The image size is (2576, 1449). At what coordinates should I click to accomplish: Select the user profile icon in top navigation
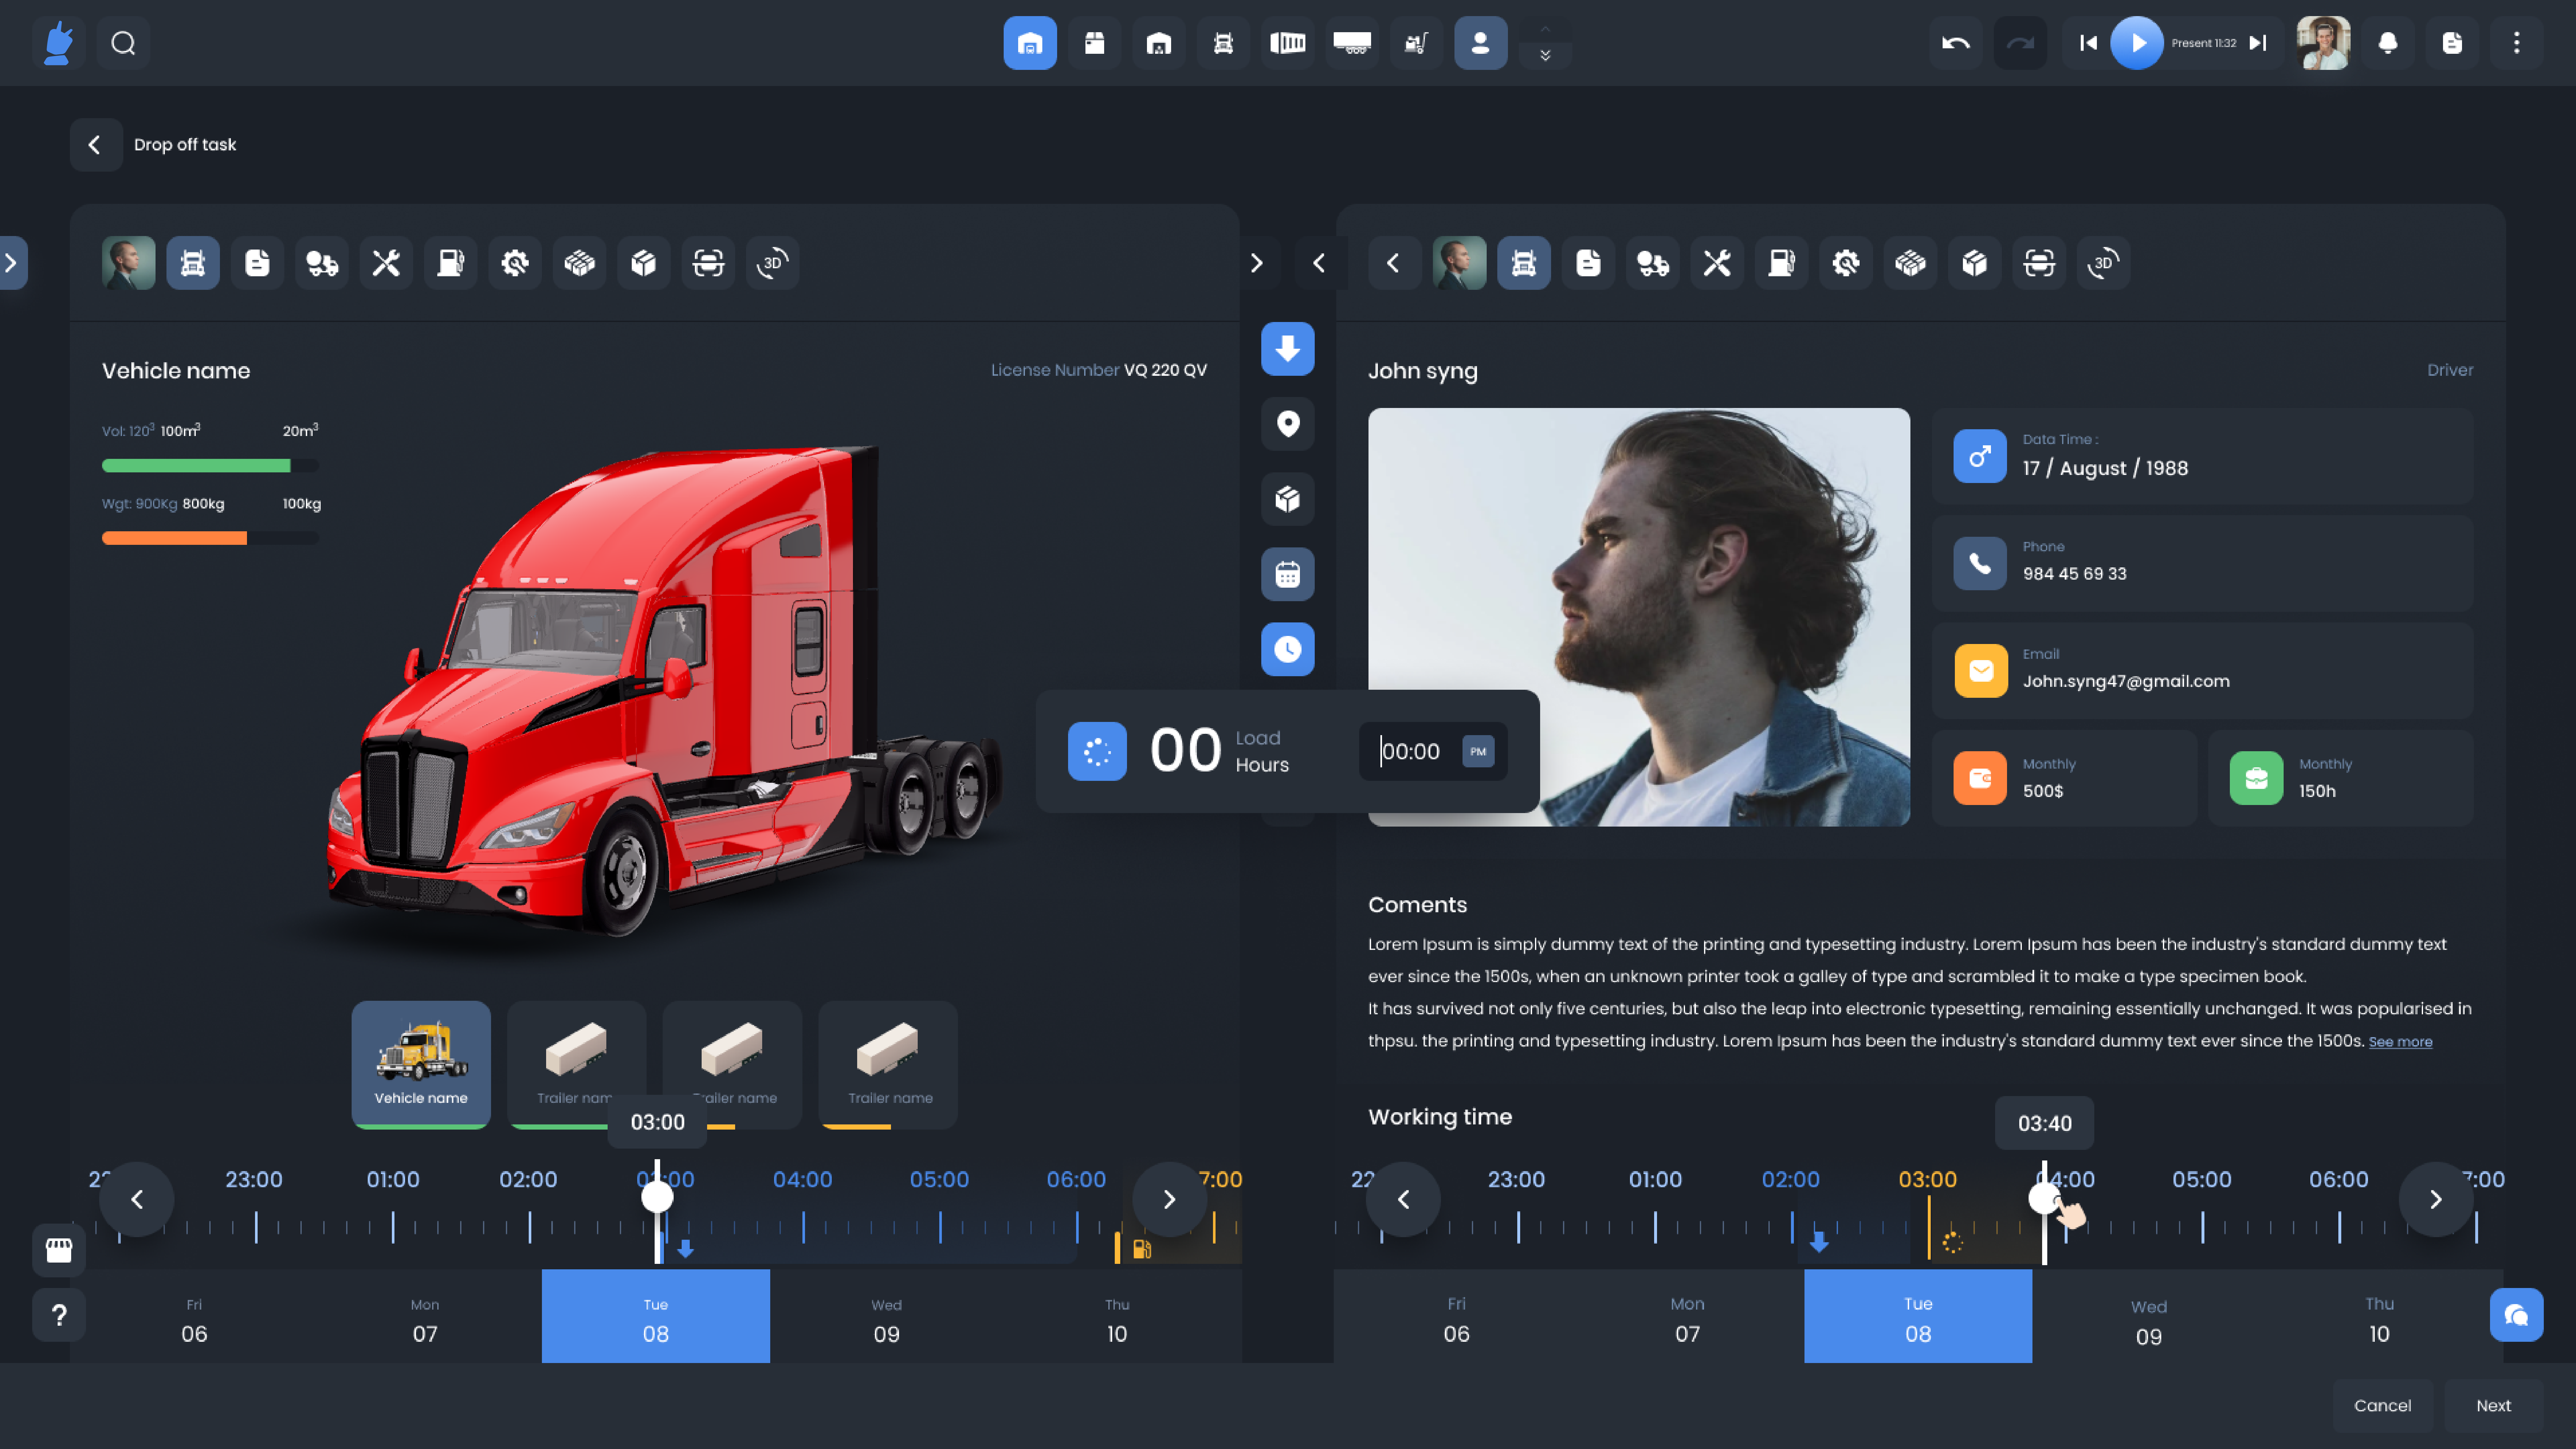[x=1481, y=43]
